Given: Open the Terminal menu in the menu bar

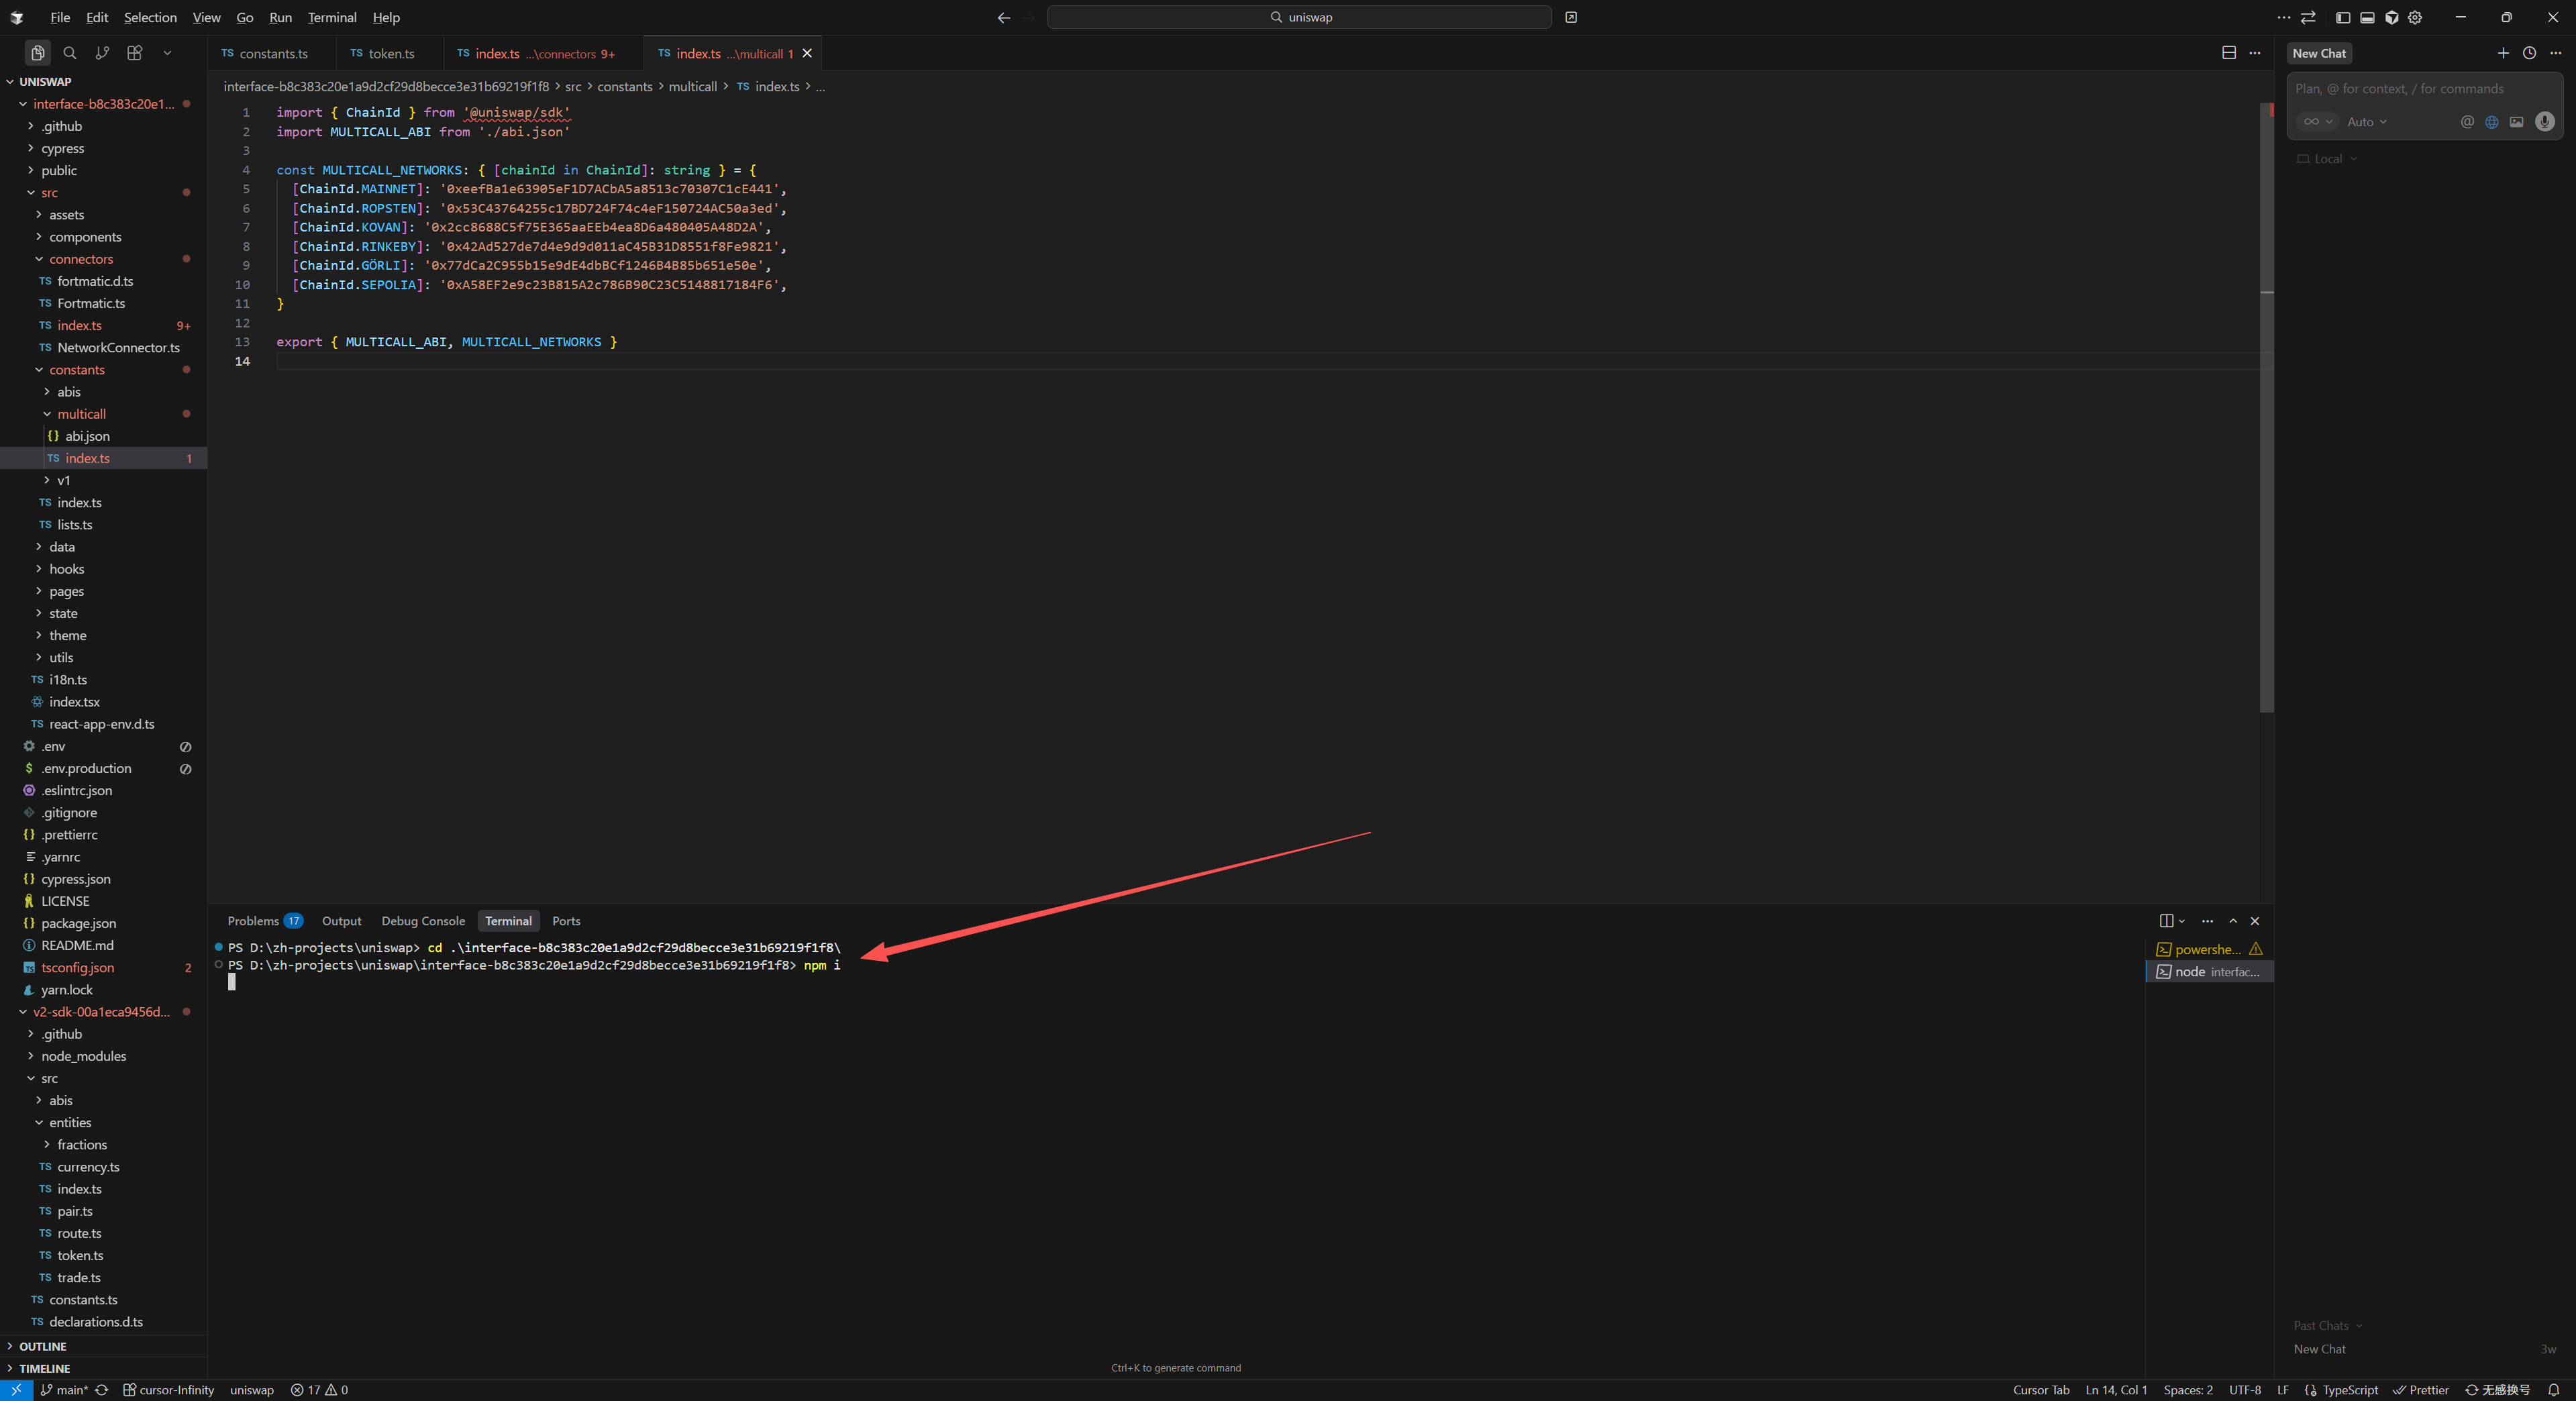Looking at the screenshot, I should click(332, 17).
